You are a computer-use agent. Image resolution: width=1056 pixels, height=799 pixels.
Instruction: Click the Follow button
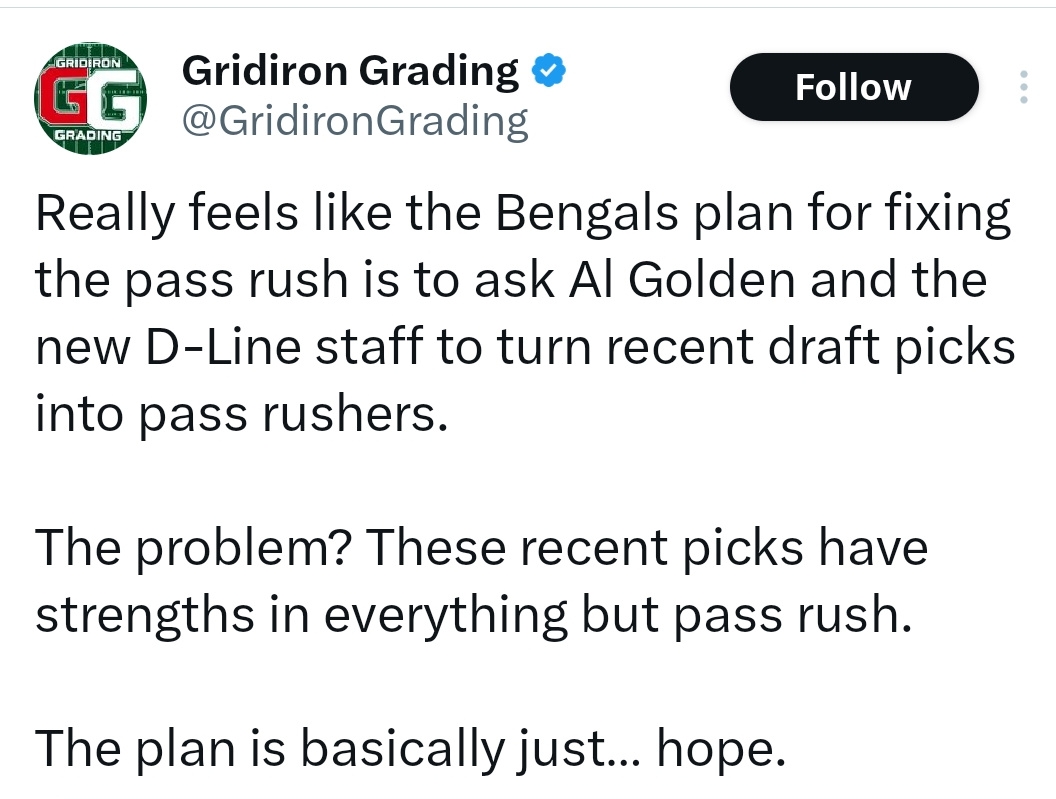click(854, 87)
